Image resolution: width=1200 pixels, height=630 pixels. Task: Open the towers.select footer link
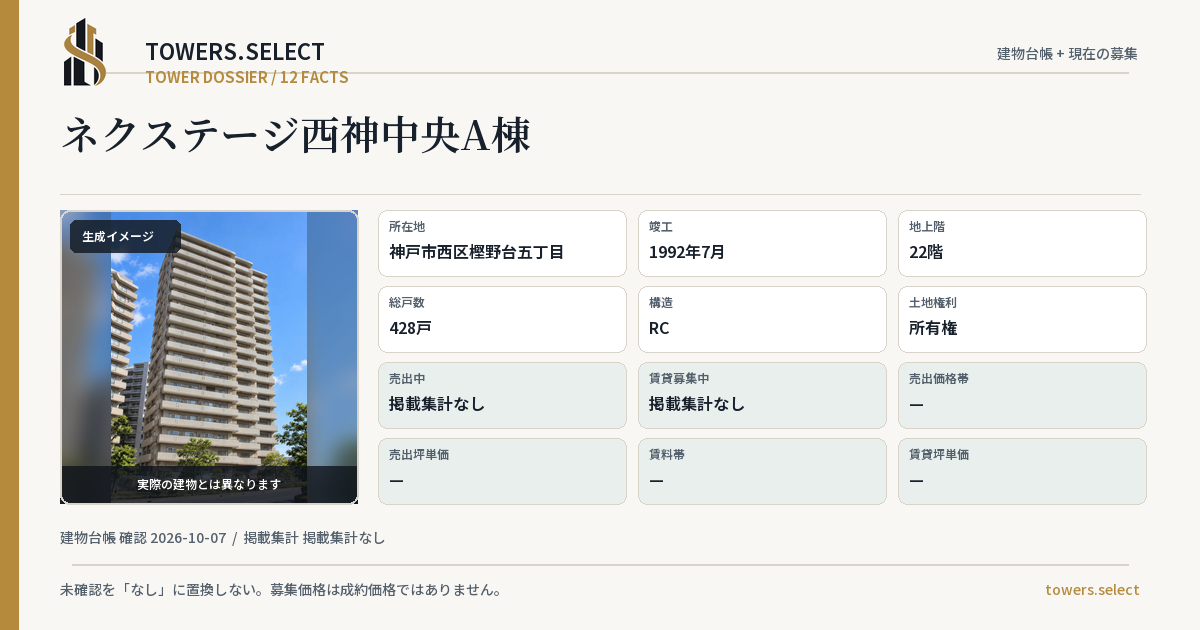pos(1092,589)
